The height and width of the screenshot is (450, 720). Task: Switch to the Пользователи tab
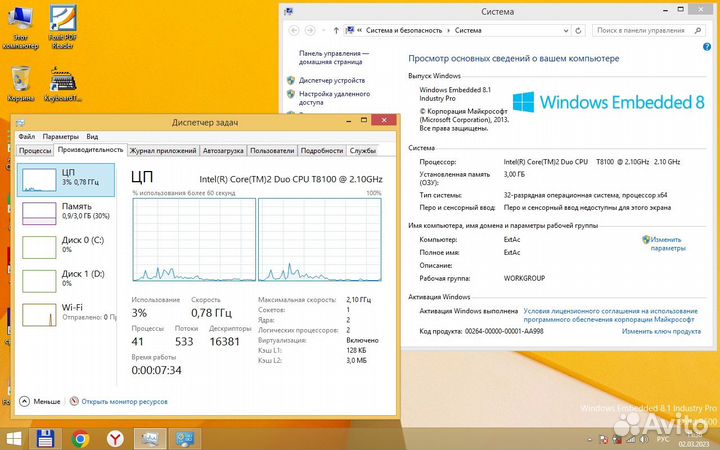pyautogui.click(x=272, y=151)
